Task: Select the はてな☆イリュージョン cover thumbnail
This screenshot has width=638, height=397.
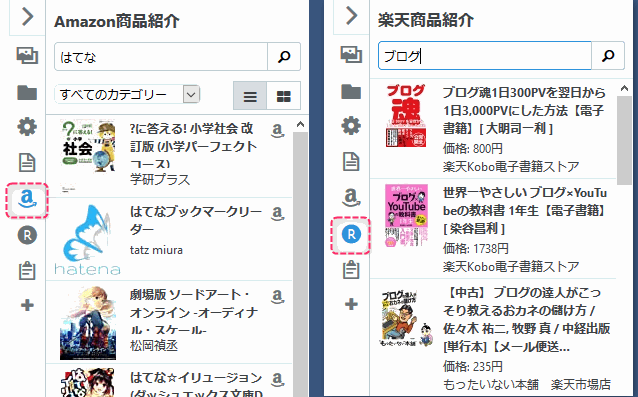Action: [87, 383]
